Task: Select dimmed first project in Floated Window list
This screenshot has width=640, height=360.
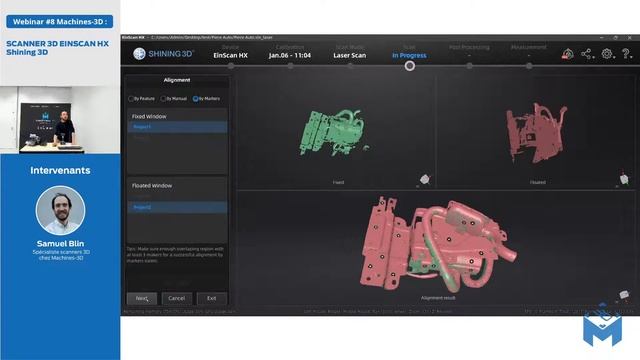Action: tap(178, 197)
